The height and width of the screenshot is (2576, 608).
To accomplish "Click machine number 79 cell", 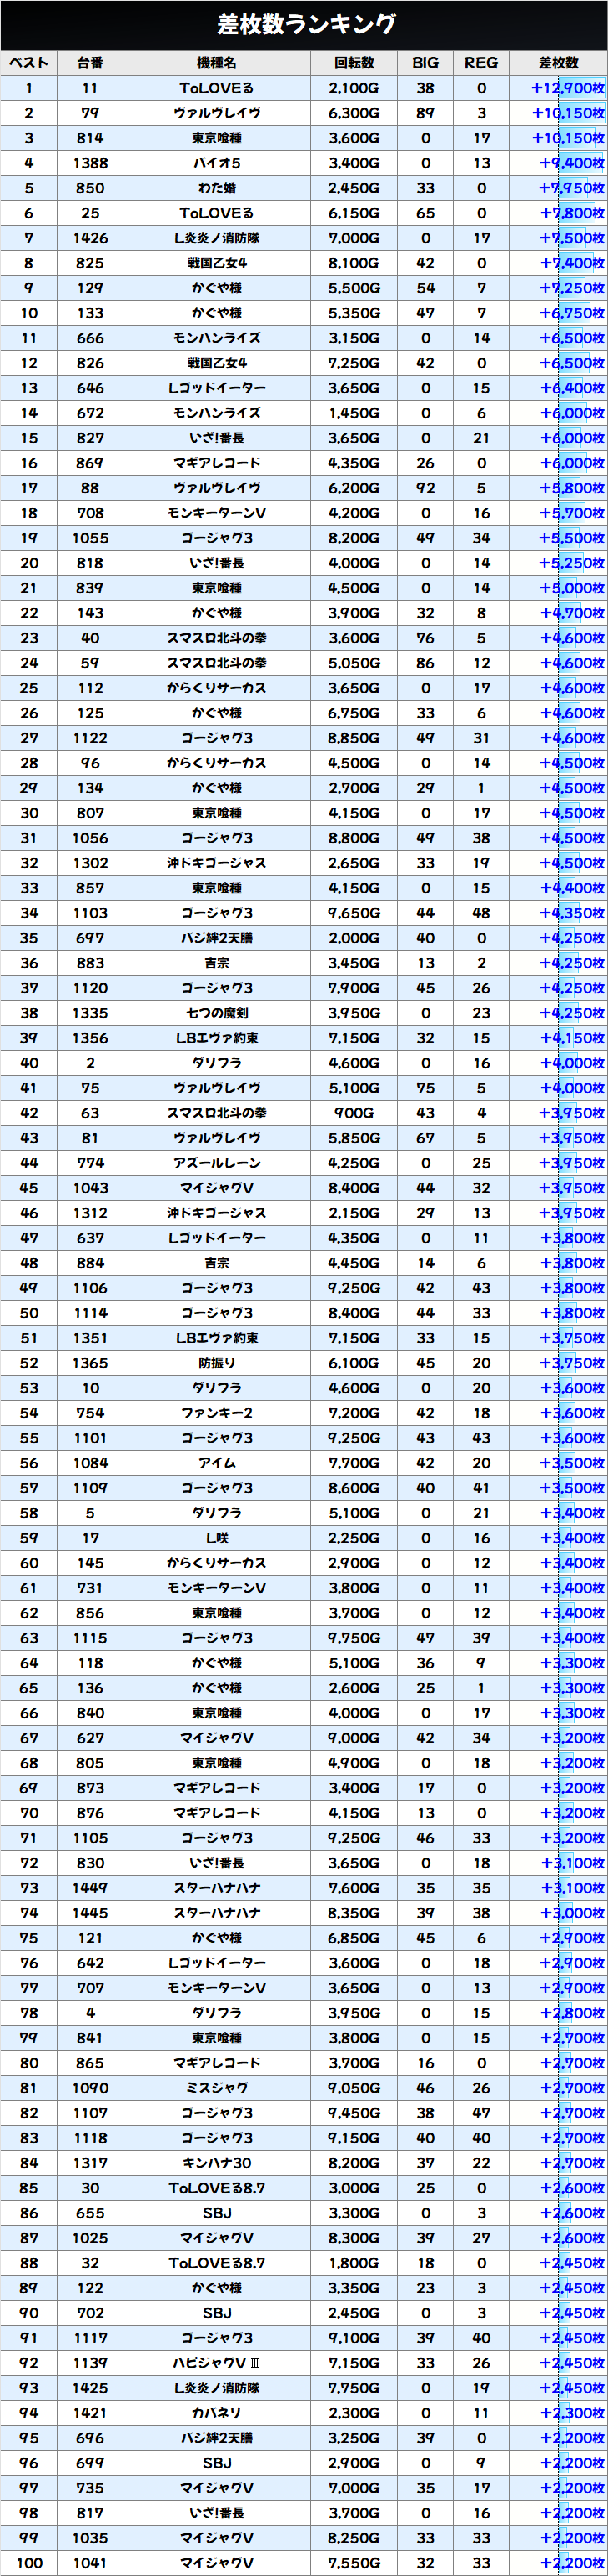I will click(x=90, y=113).
